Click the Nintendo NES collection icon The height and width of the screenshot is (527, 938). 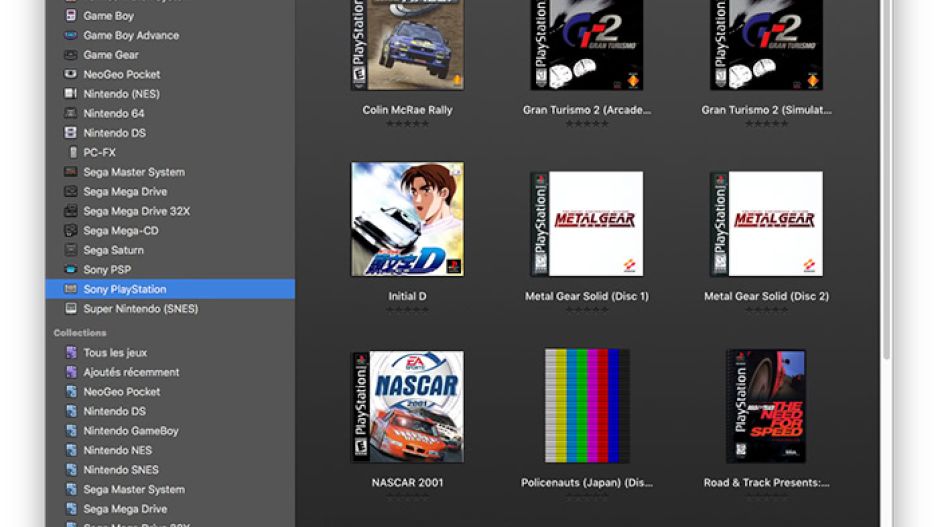71,450
